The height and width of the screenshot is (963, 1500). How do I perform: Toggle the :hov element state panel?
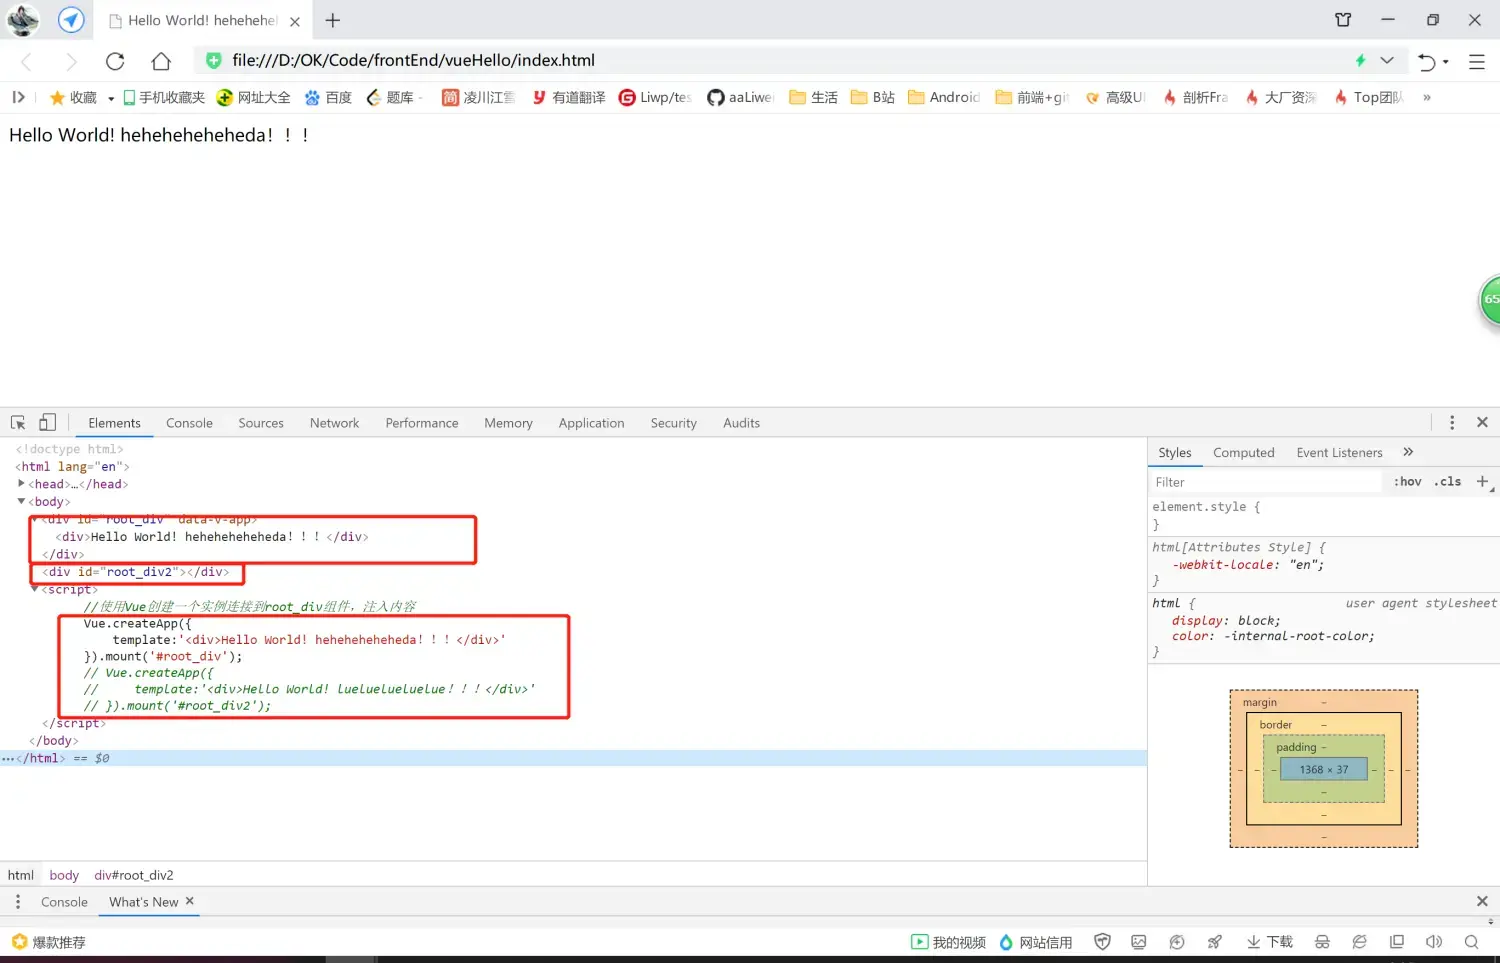(1407, 481)
